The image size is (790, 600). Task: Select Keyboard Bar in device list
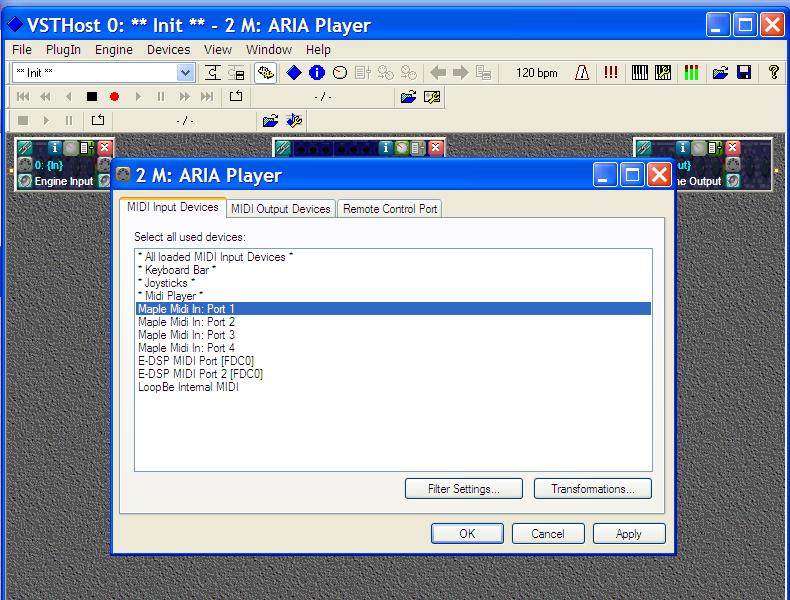[x=393, y=270]
